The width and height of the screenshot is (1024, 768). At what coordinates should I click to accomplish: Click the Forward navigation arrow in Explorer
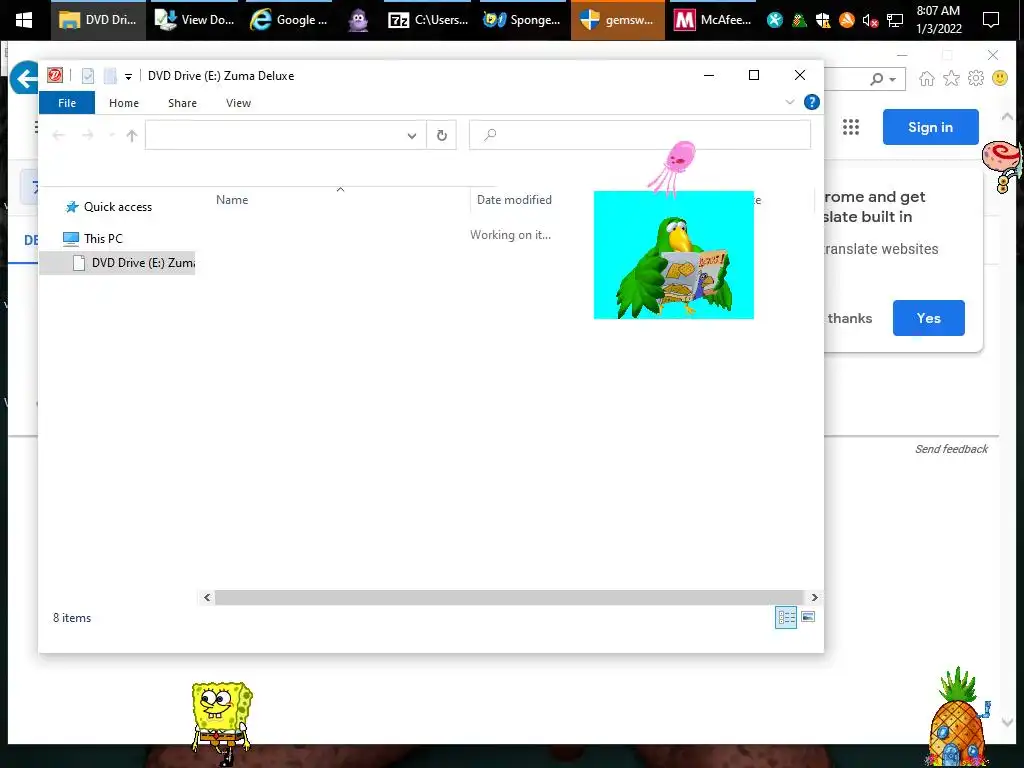click(x=88, y=135)
